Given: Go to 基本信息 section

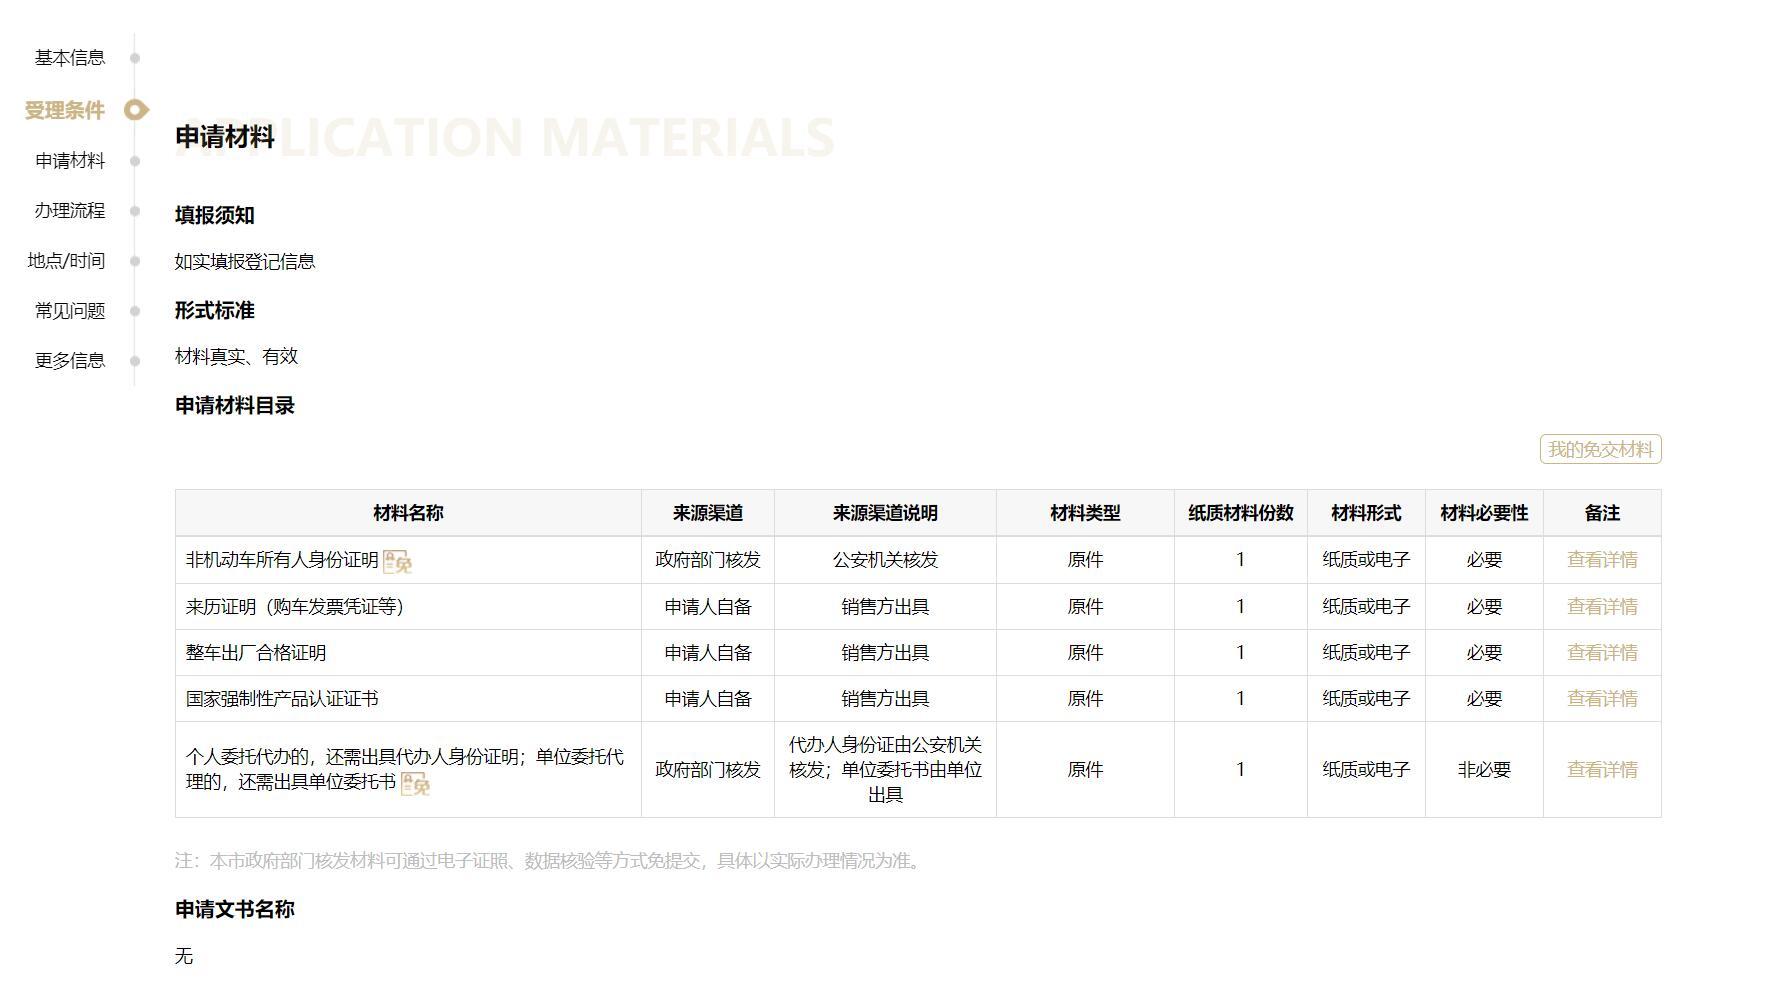Looking at the screenshot, I should 70,58.
